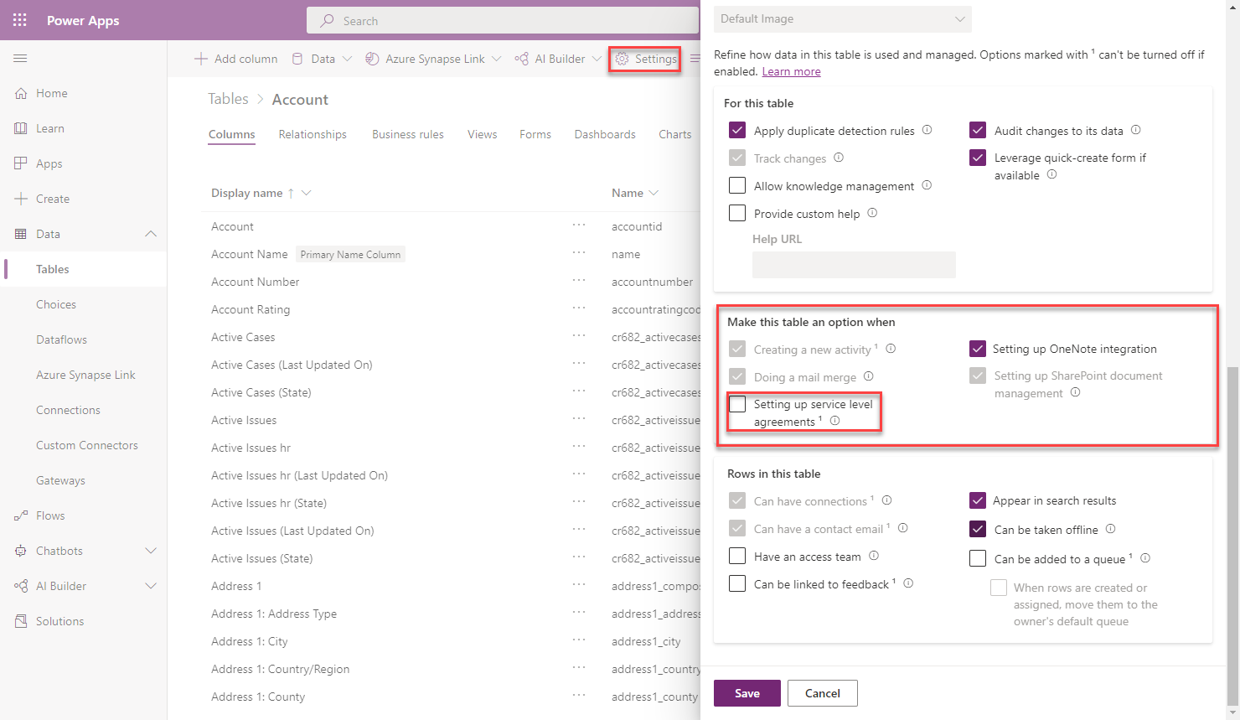Expand the Azure Synapse Link dropdown arrow
Screen dimensions: 1240x720
coord(497,59)
